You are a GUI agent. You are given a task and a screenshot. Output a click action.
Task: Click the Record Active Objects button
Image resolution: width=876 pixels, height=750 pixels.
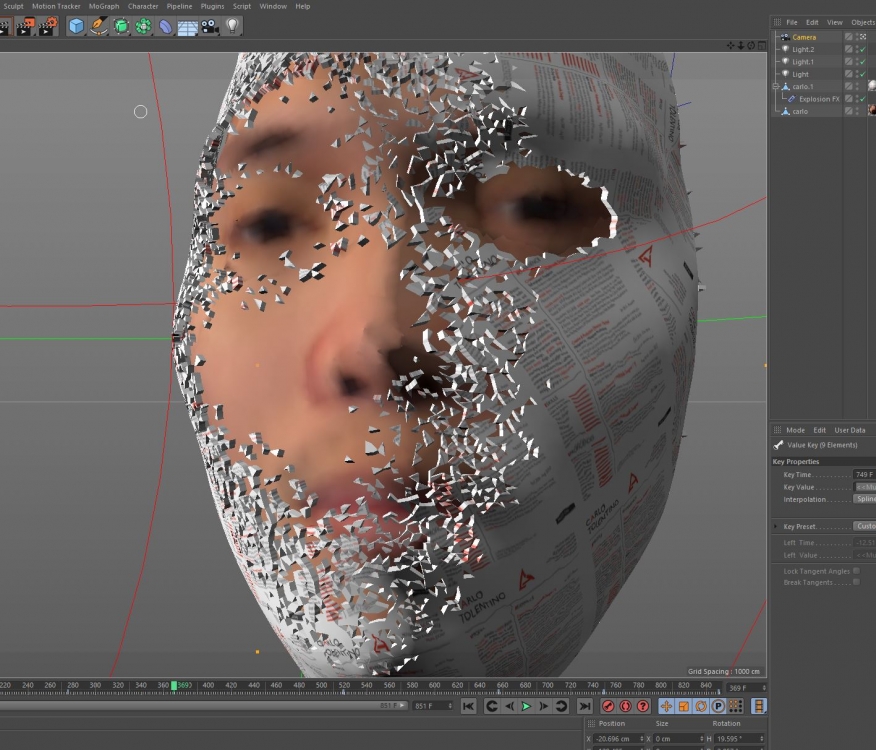pos(608,706)
